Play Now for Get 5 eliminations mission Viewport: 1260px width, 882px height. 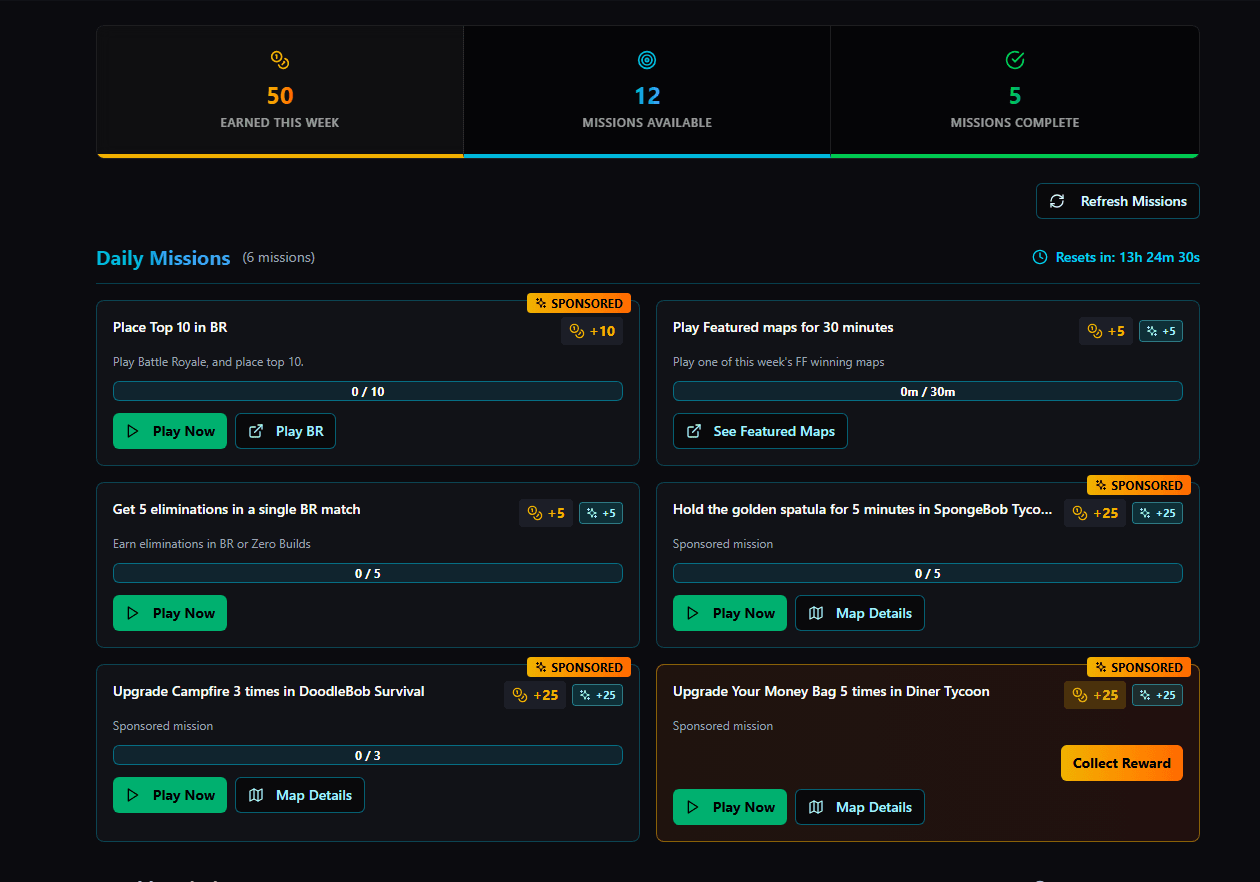coord(170,613)
